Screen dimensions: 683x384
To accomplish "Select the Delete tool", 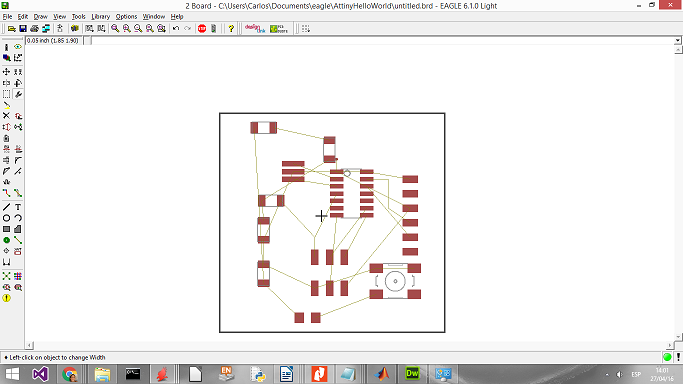I will click(x=7, y=116).
